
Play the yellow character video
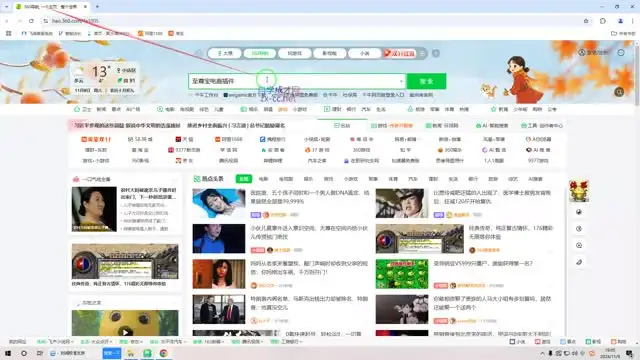[125, 332]
